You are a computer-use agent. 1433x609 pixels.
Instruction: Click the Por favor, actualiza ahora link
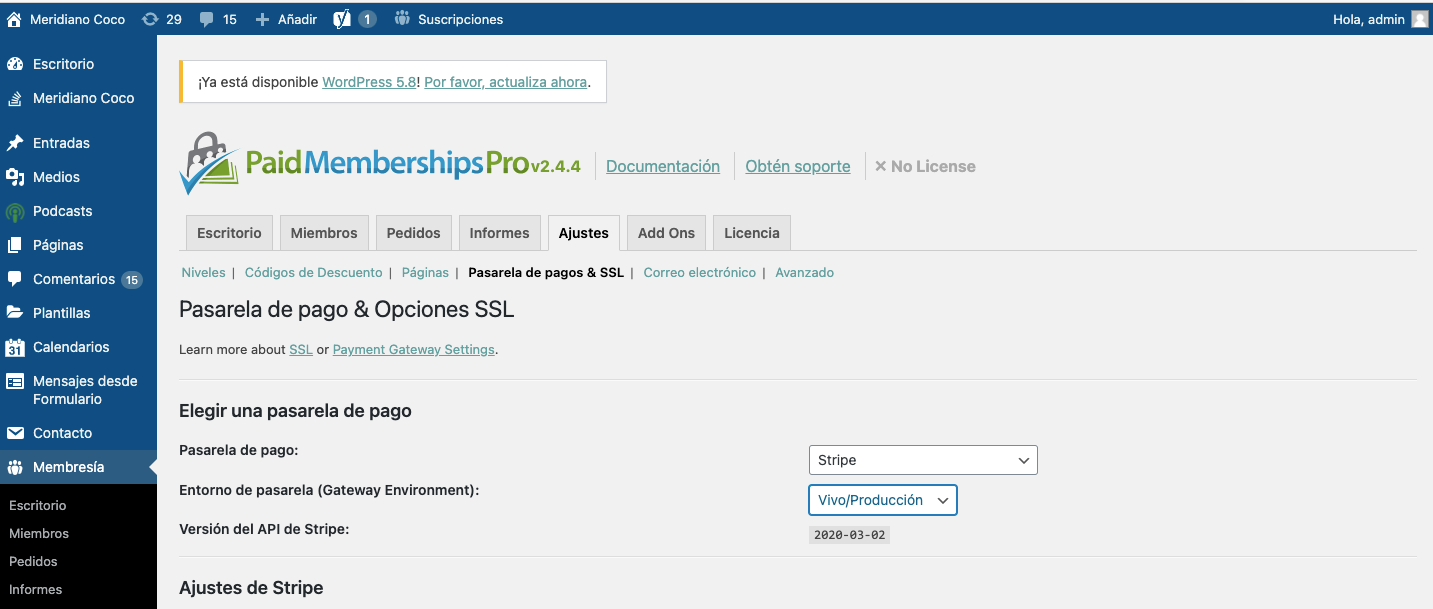(505, 82)
